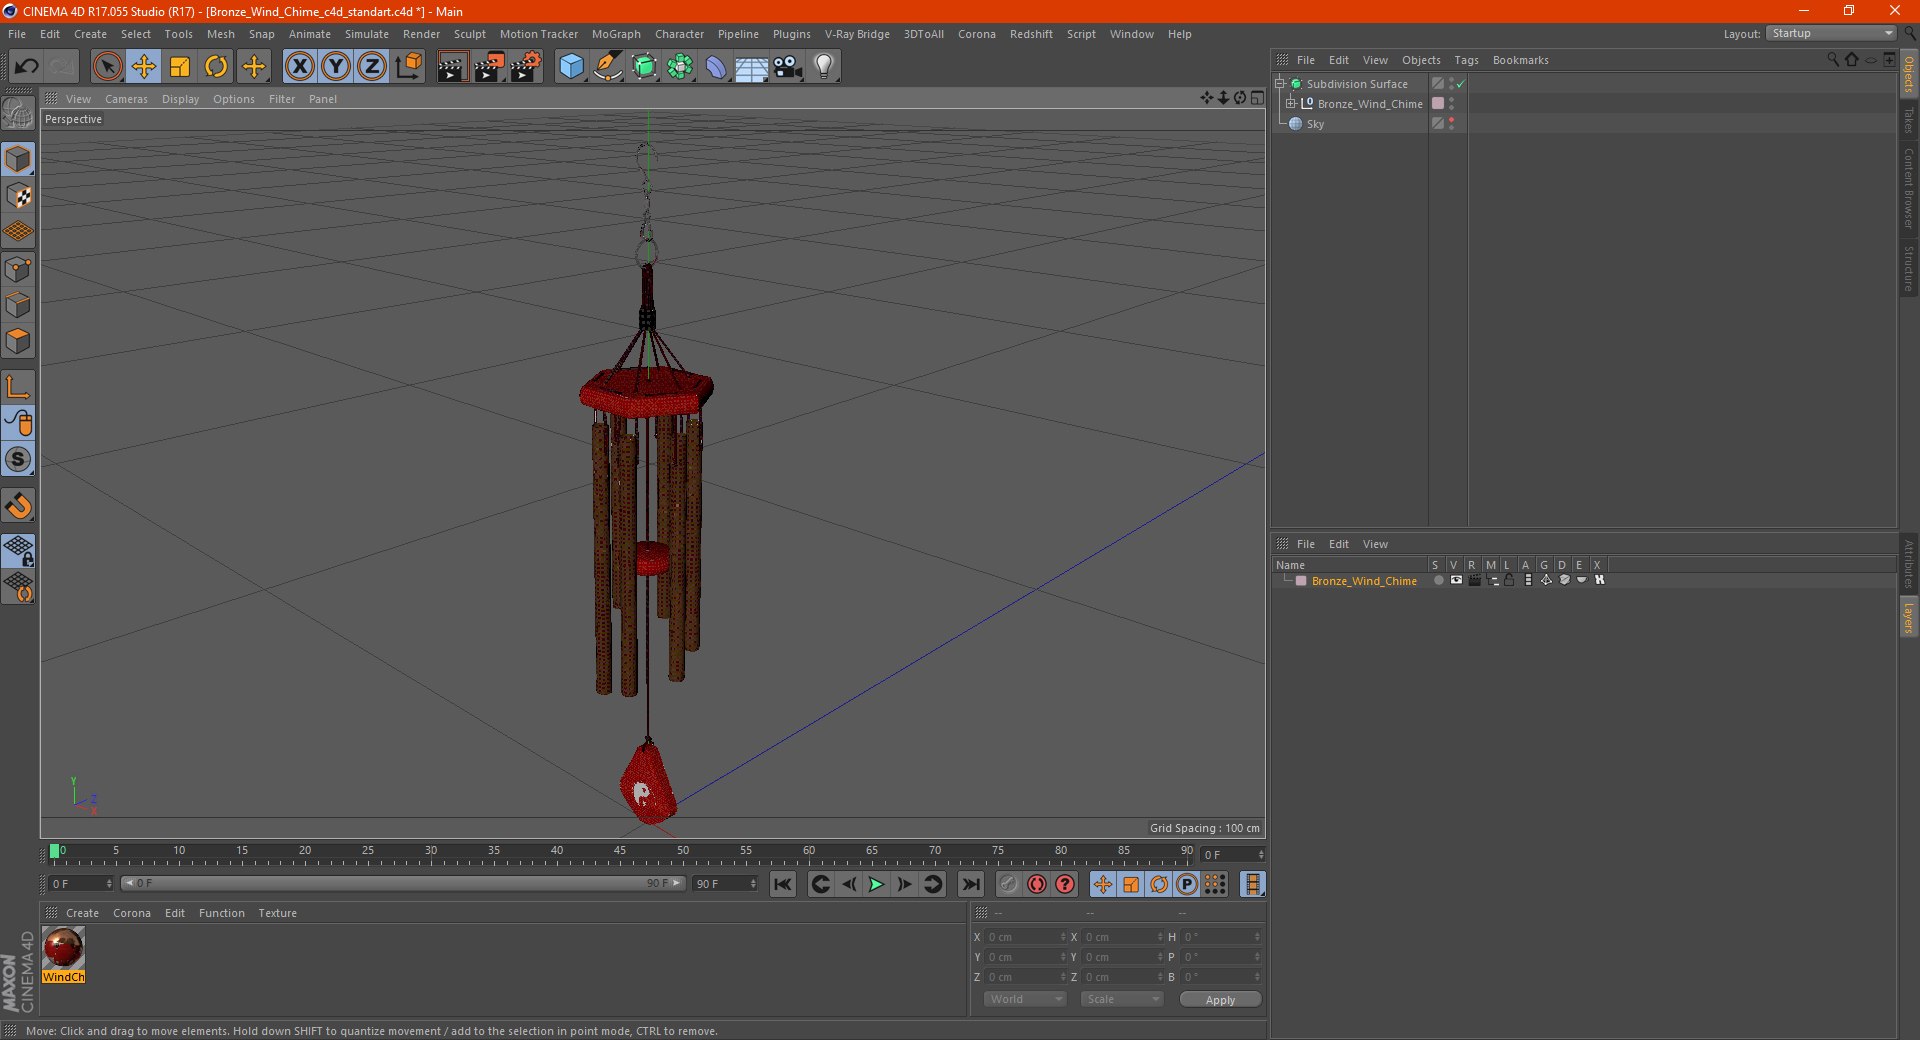Image resolution: width=1920 pixels, height=1040 pixels.
Task: Select the Rotate tool icon
Action: (x=216, y=67)
